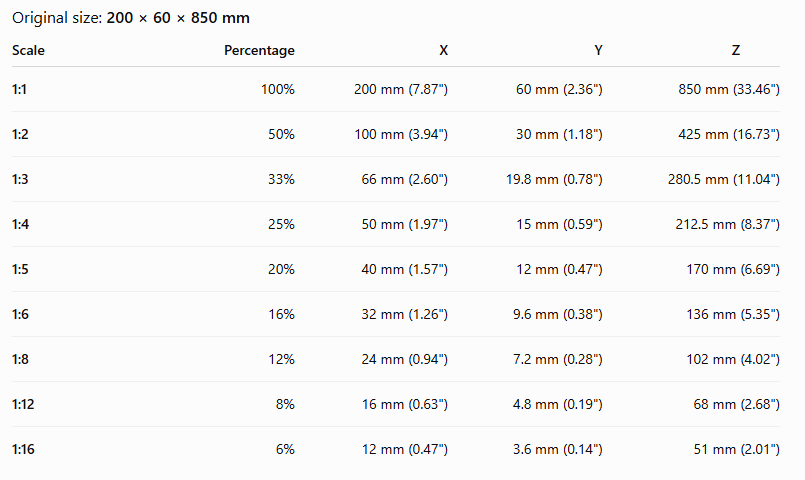This screenshot has width=805, height=480.
Task: Click the 280.5 mm (11.04") Z value
Action: 724,179
